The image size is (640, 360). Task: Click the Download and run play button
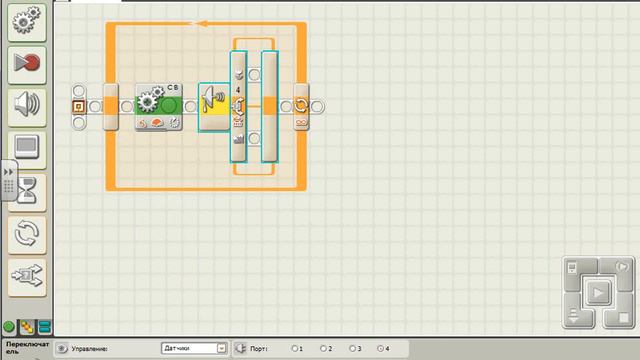[x=598, y=293]
